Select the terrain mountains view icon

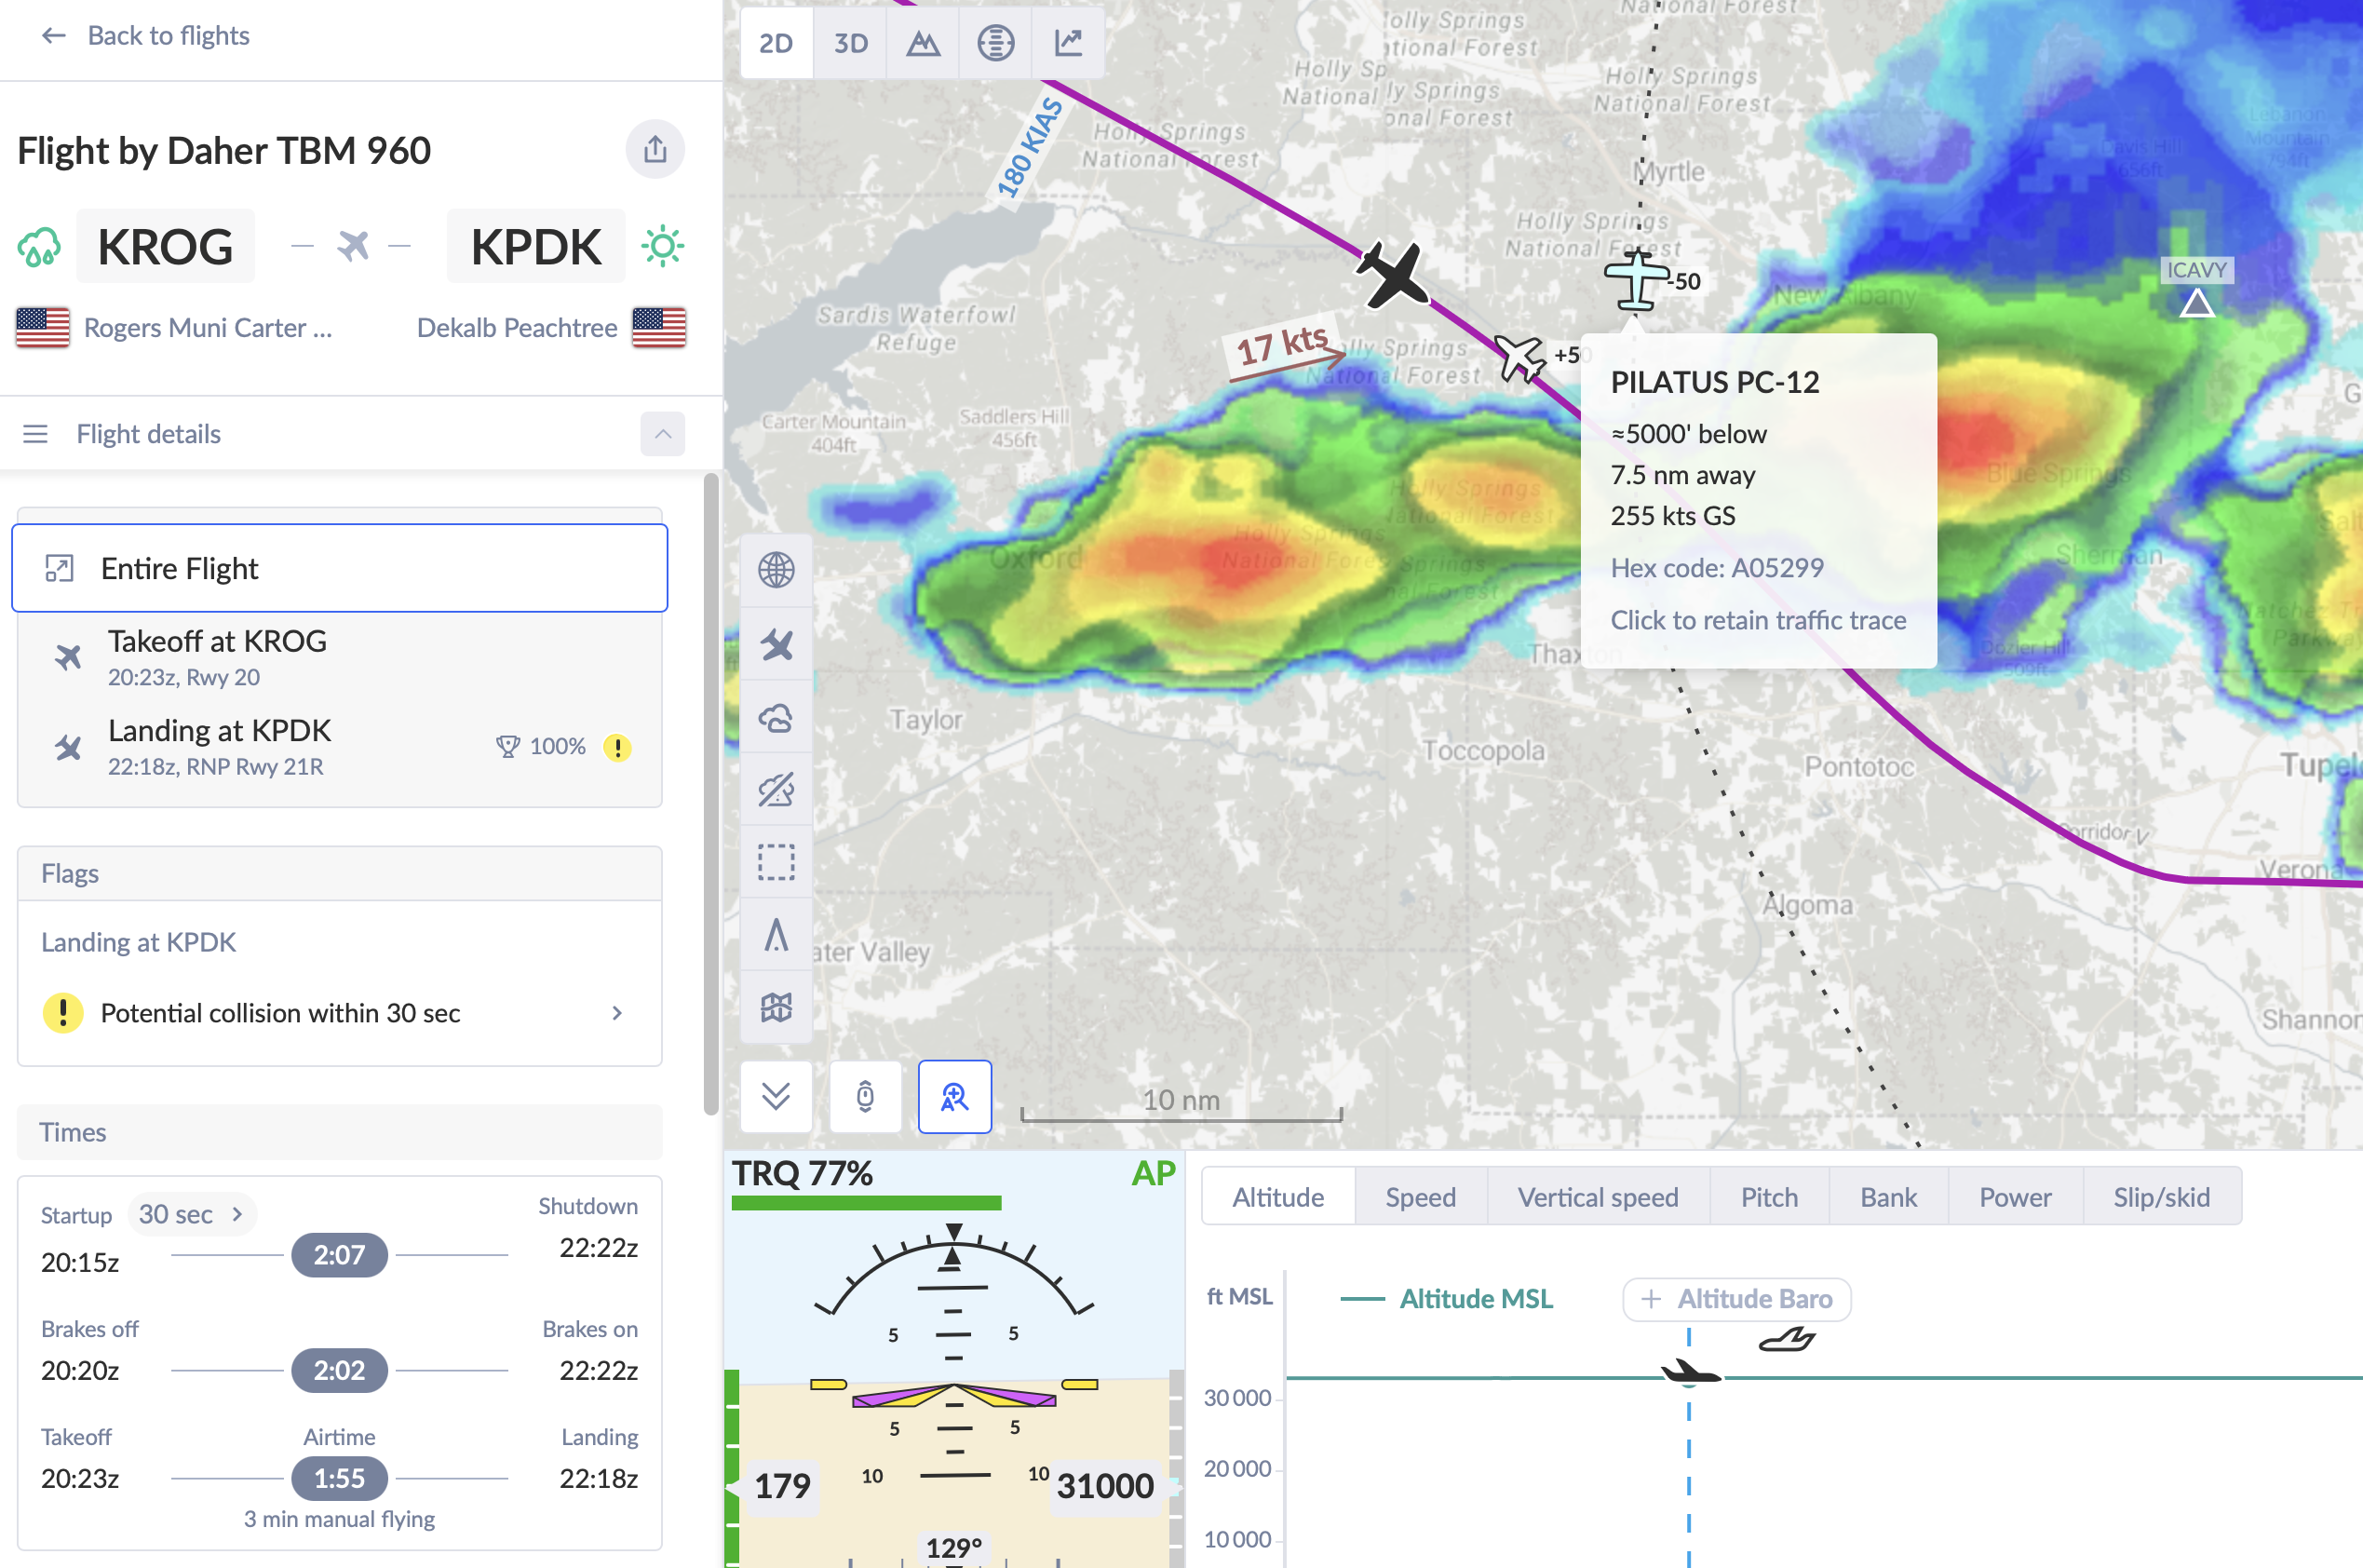[x=922, y=43]
